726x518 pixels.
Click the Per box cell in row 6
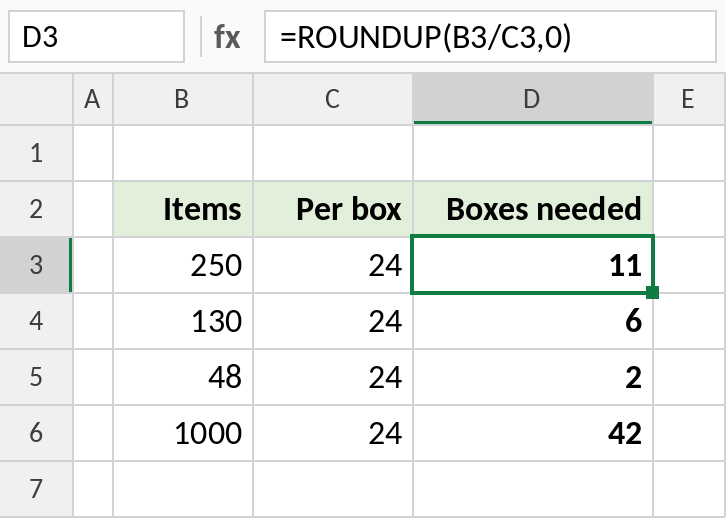(x=332, y=433)
